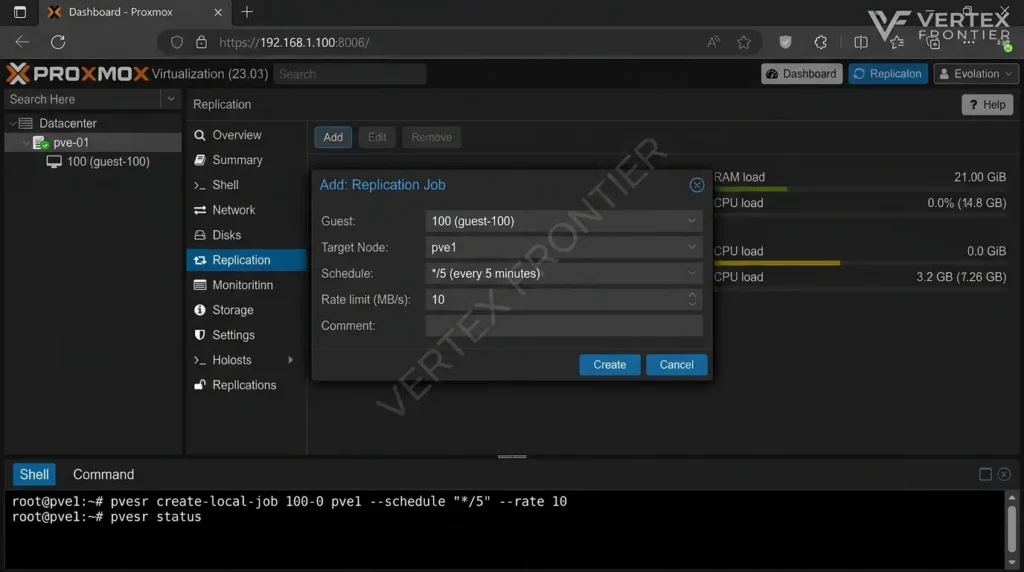Switch to the Shell tab
This screenshot has width=1024, height=572.
[x=34, y=474]
